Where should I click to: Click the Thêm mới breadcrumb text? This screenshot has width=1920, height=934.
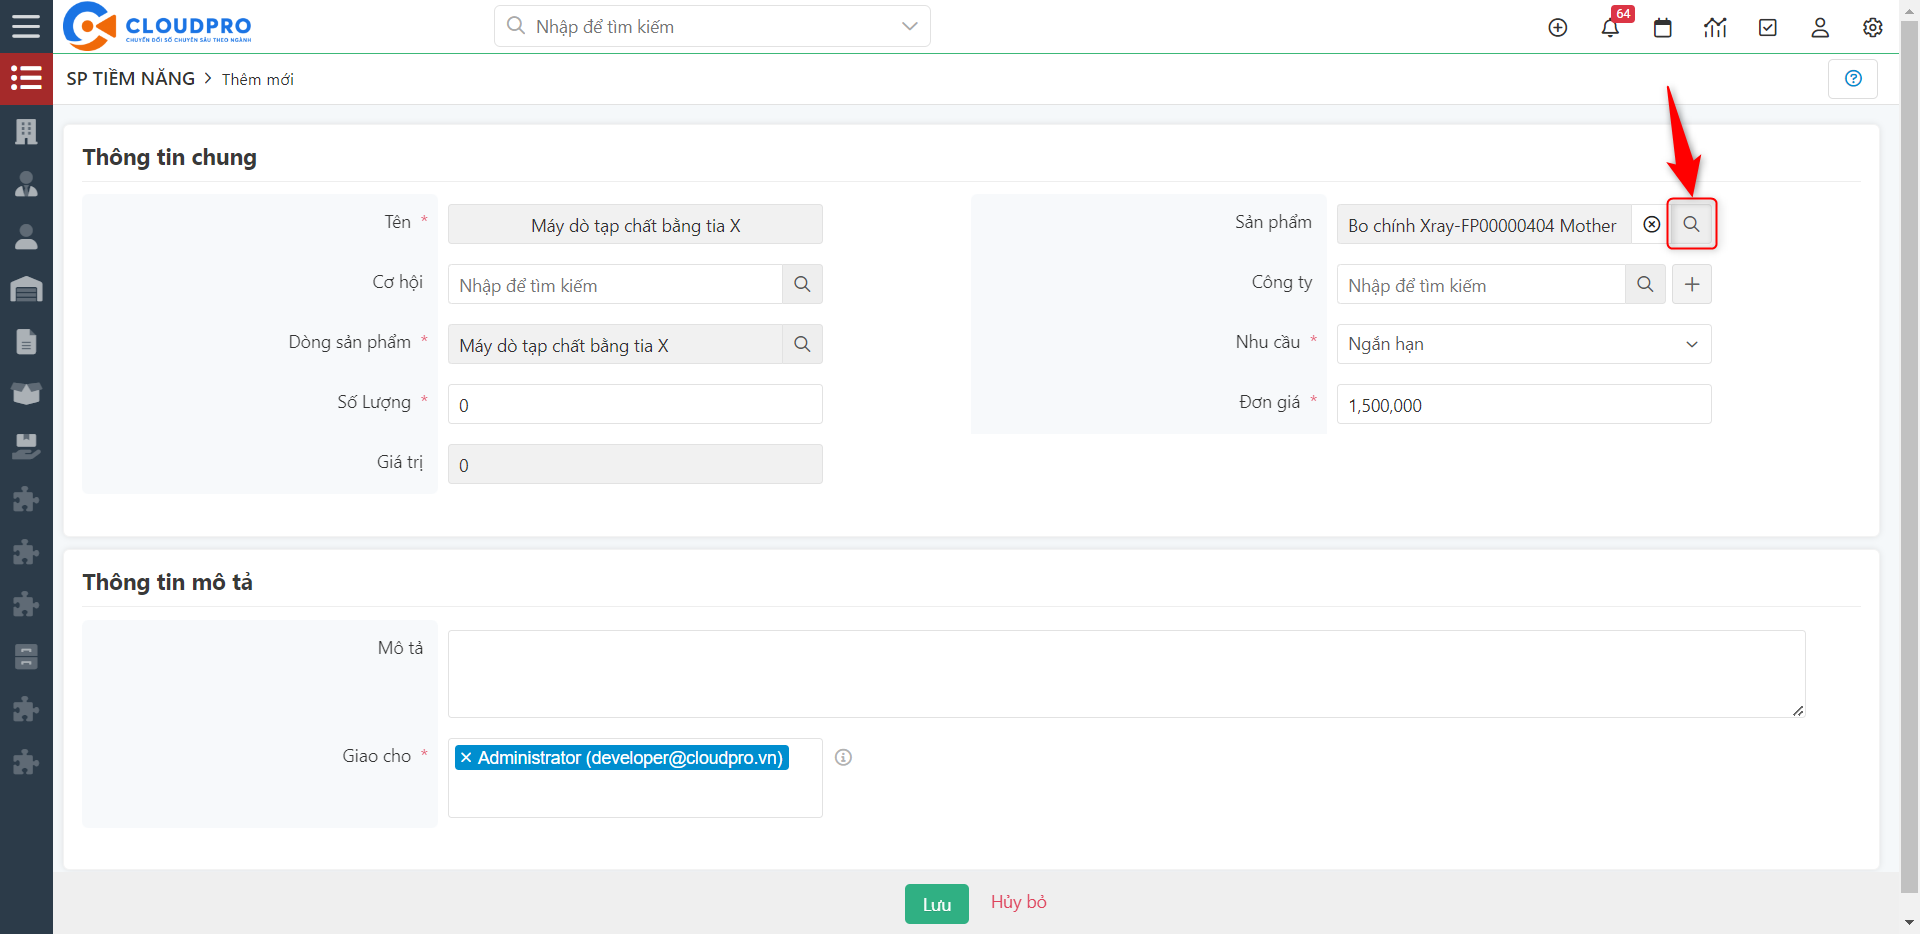[258, 79]
